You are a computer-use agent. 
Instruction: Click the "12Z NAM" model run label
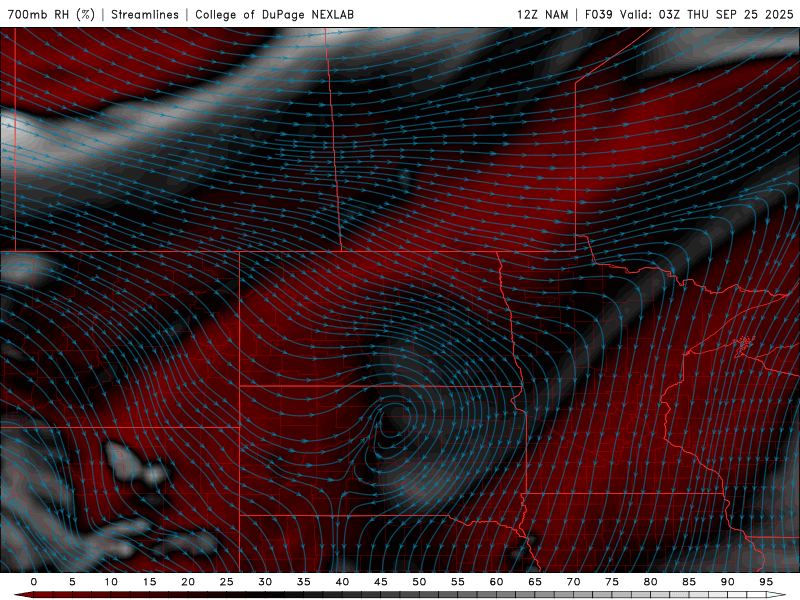tap(542, 14)
